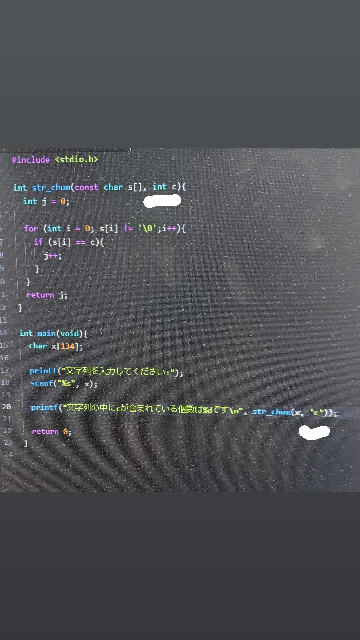
Task: Click the printf string 文字列を入力してください
Action: pyautogui.click(x=118, y=371)
